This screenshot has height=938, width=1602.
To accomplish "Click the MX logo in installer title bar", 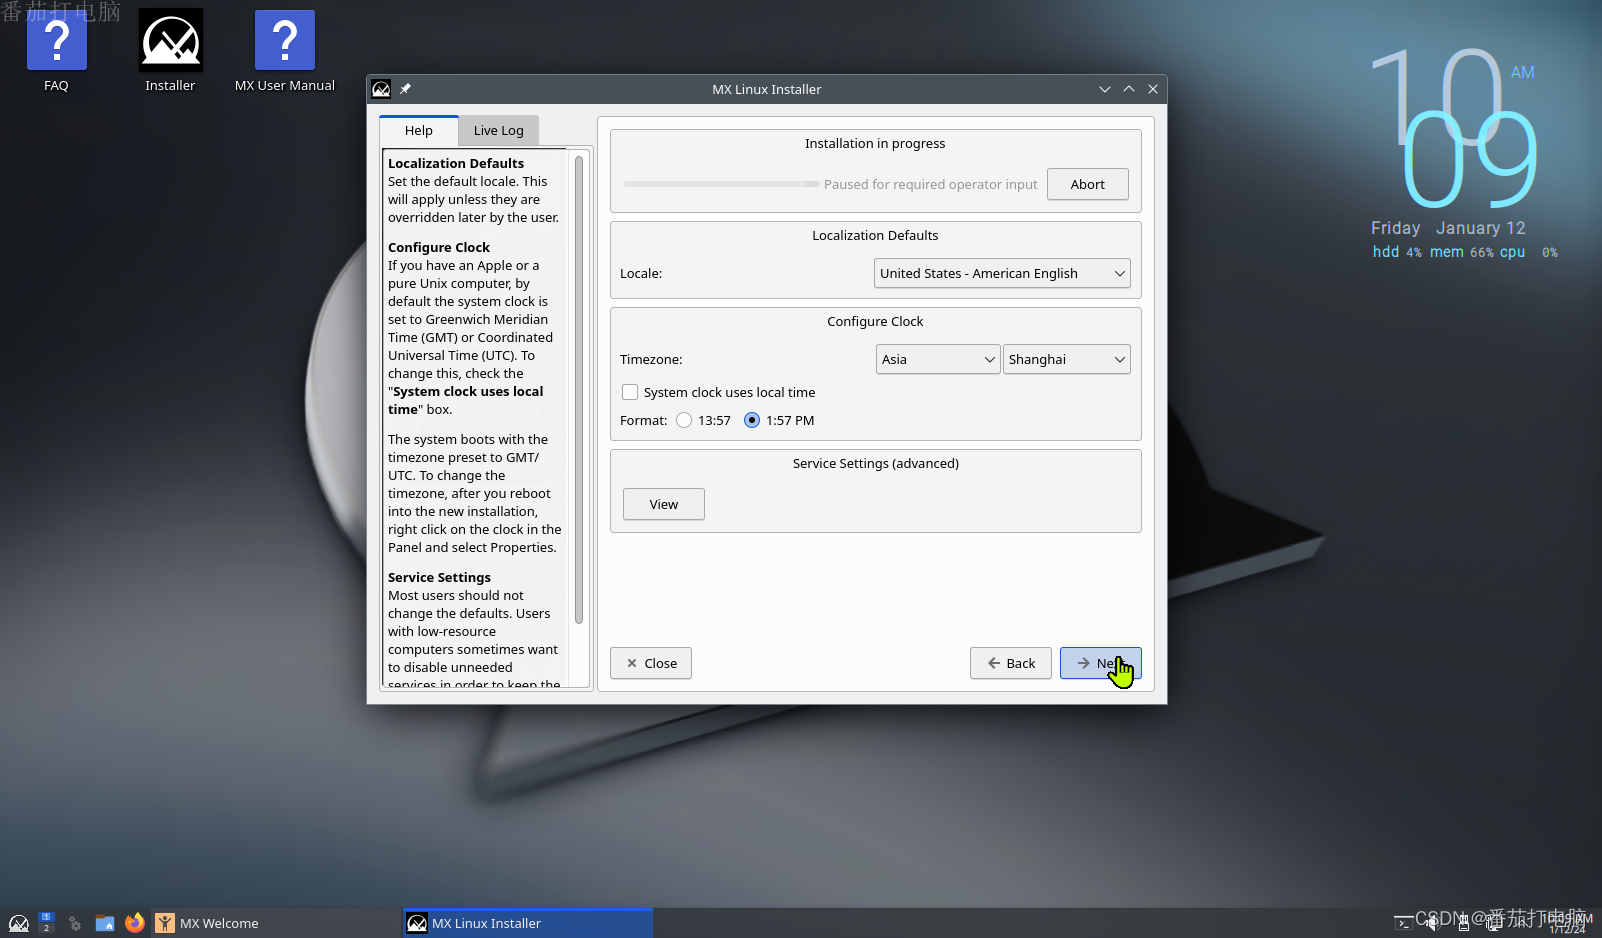I will pyautogui.click(x=381, y=89).
